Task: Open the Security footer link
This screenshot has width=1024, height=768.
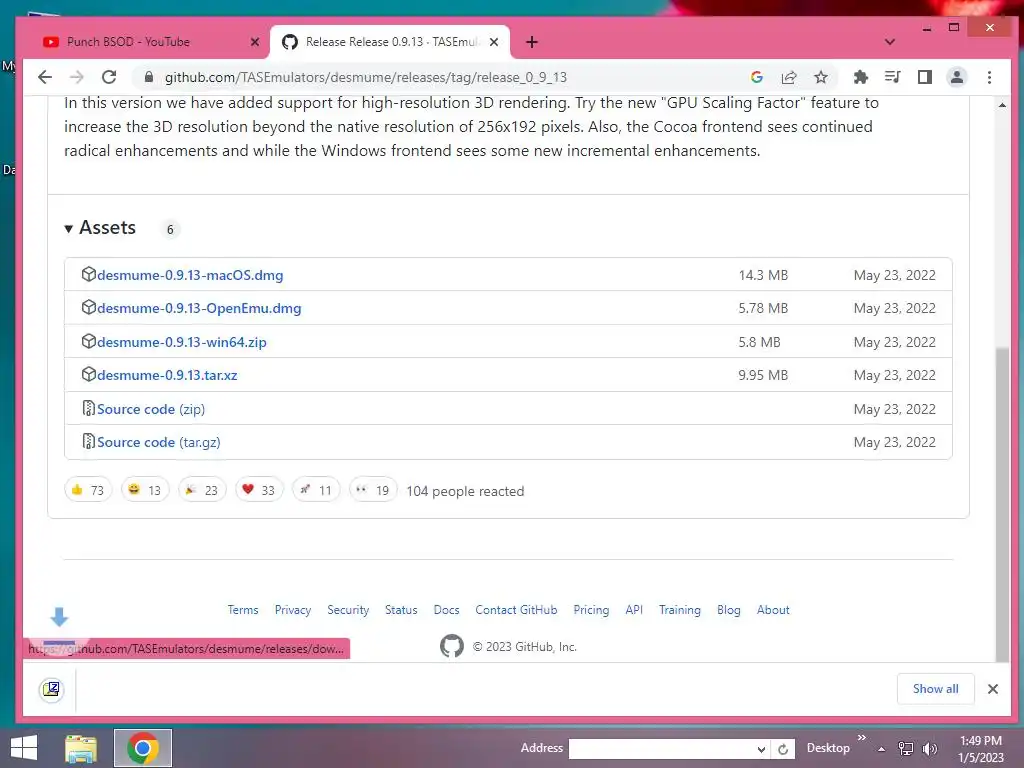Action: [348, 610]
